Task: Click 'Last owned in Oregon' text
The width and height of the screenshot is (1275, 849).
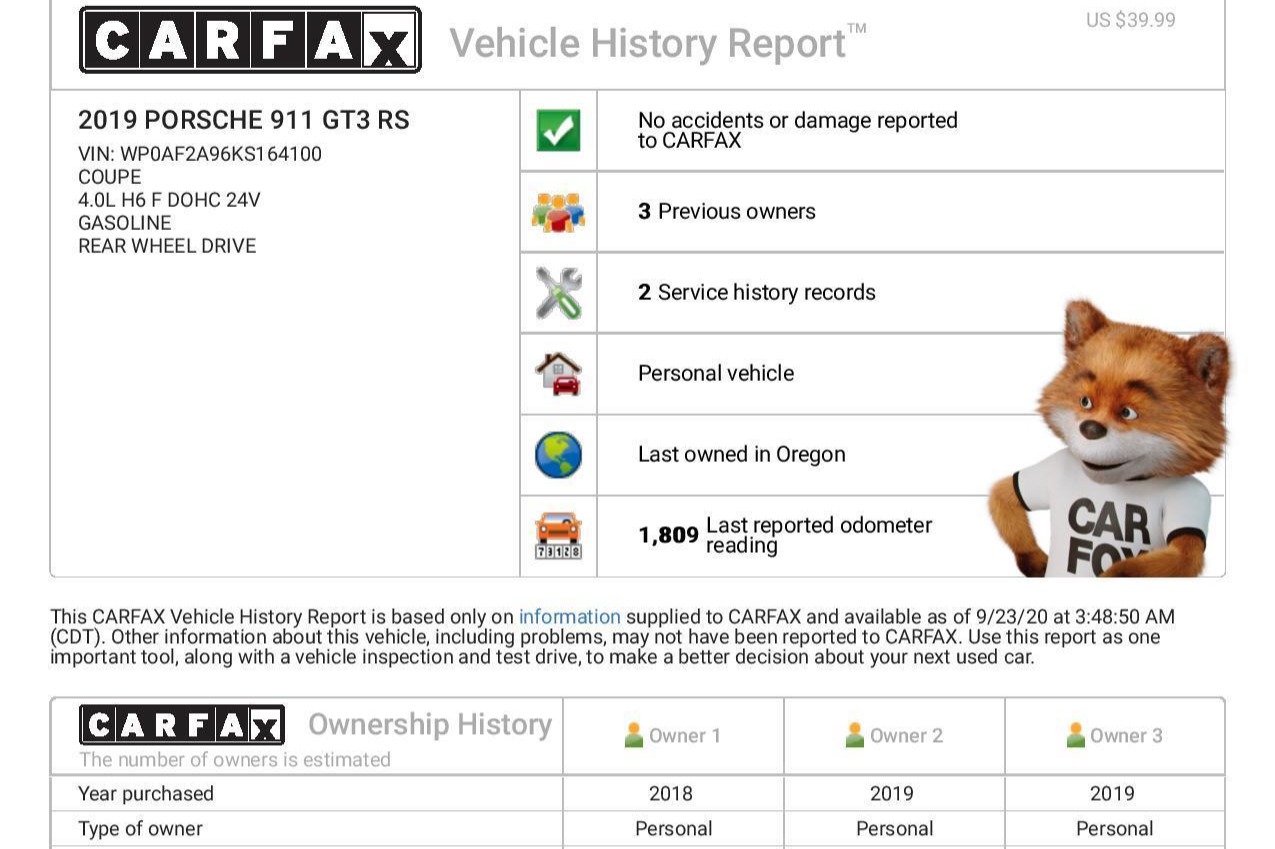Action: (742, 454)
